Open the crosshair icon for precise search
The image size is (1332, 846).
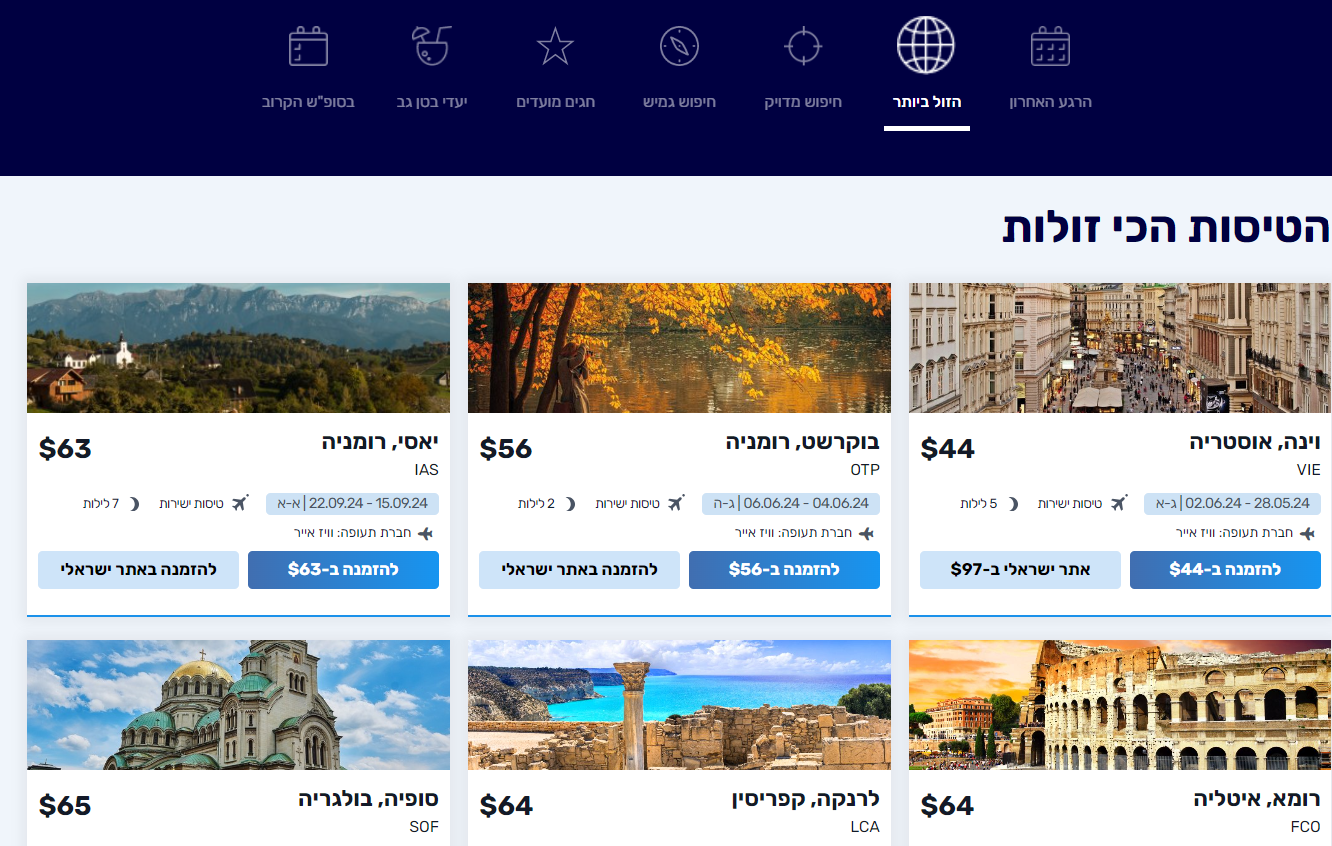pos(803,46)
